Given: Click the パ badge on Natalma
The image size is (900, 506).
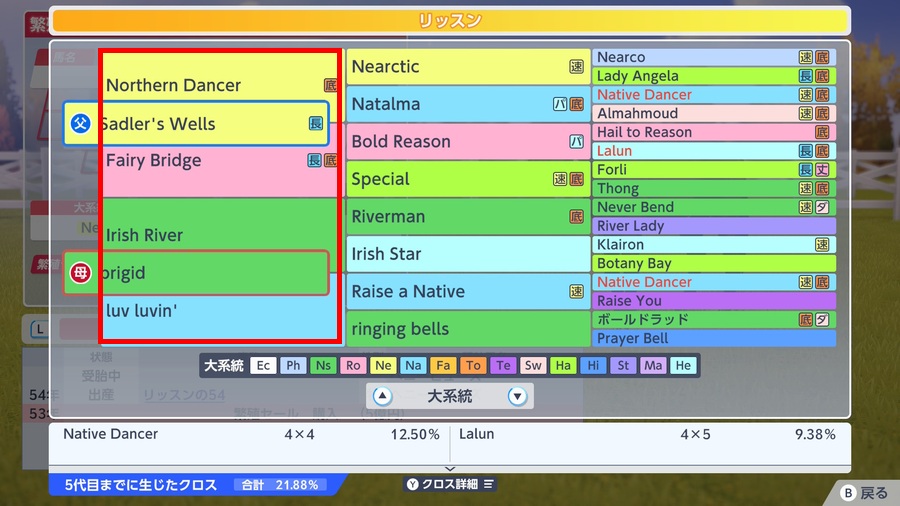Looking at the screenshot, I should tap(560, 104).
